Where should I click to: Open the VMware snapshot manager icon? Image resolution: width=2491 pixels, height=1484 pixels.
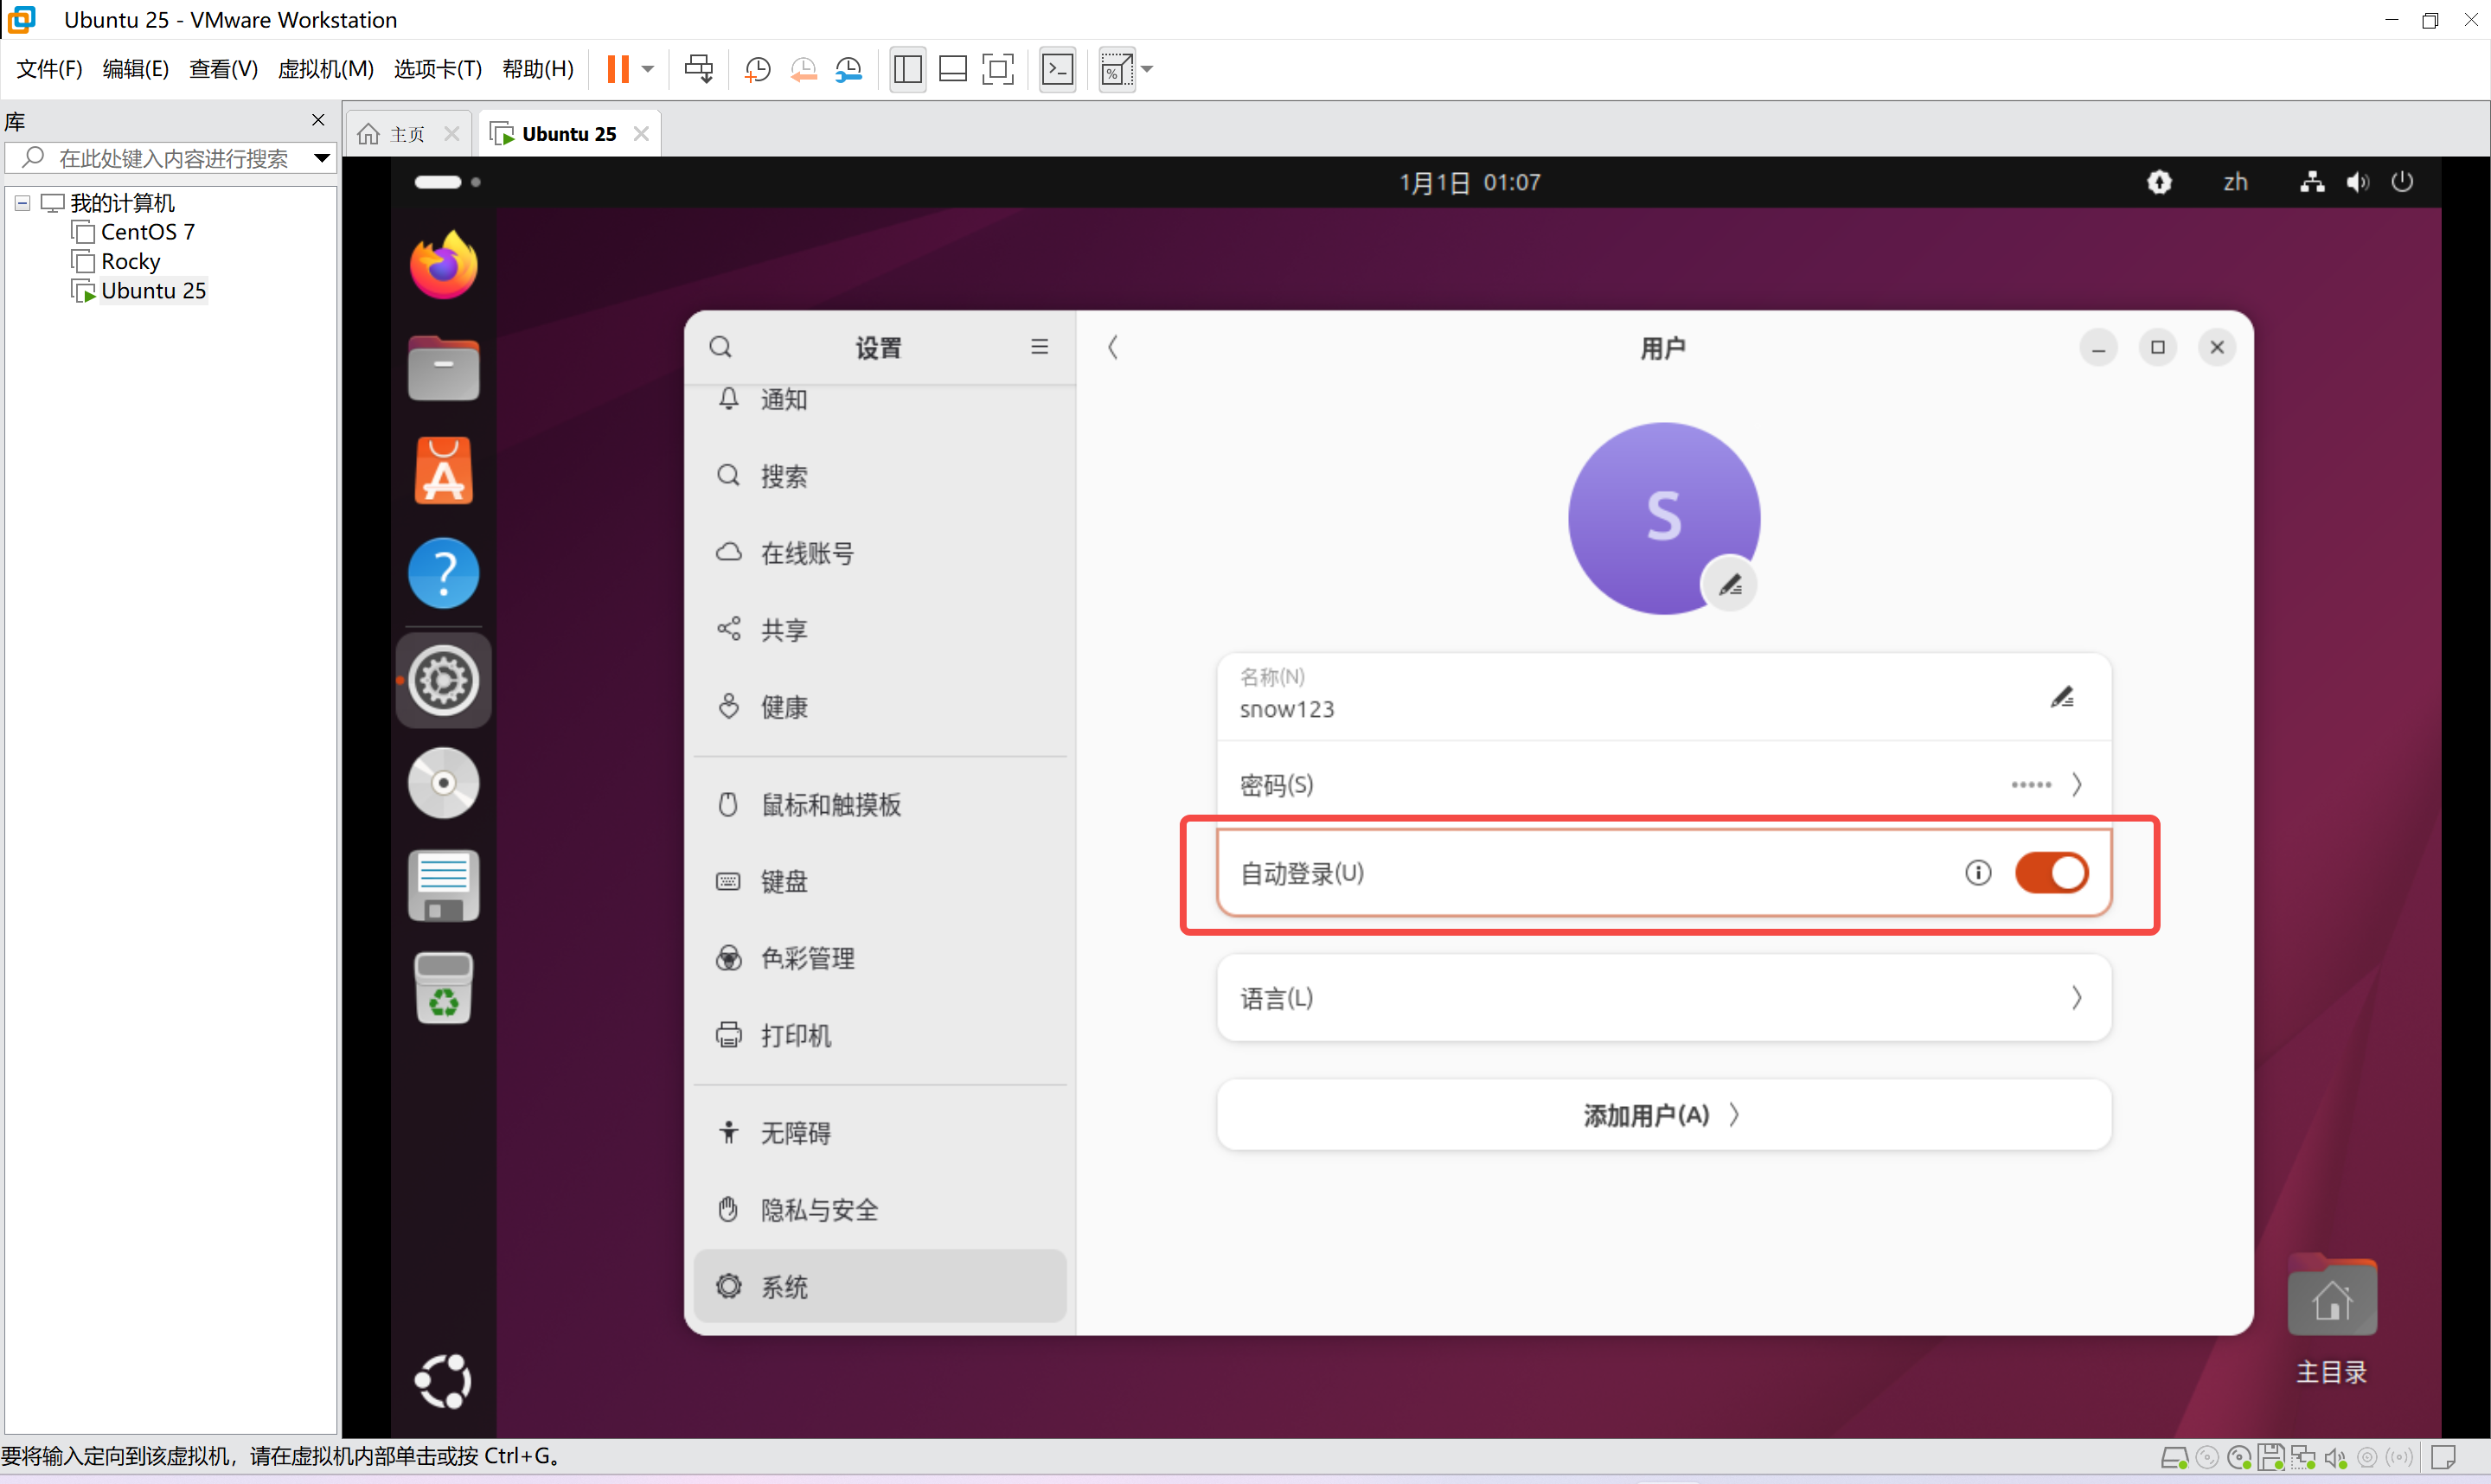(849, 69)
